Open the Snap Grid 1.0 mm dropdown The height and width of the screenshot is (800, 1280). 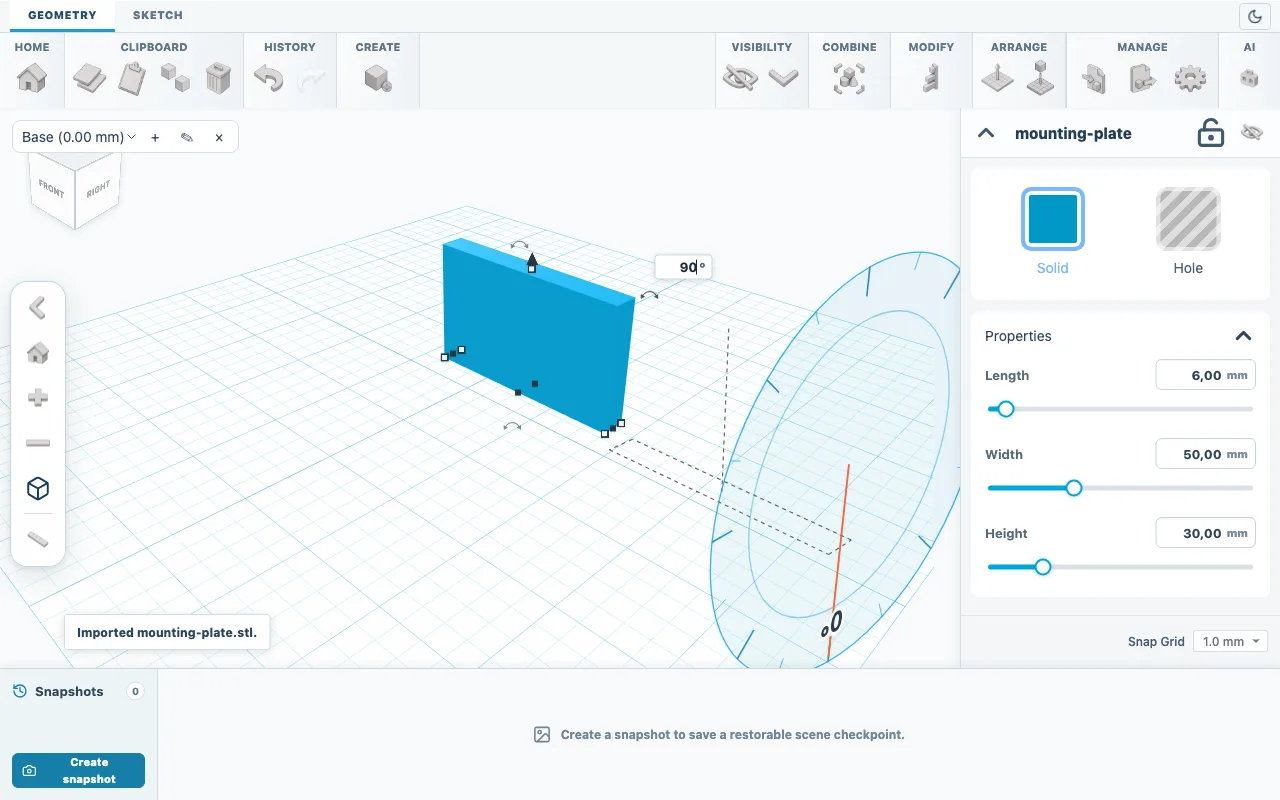tap(1231, 641)
